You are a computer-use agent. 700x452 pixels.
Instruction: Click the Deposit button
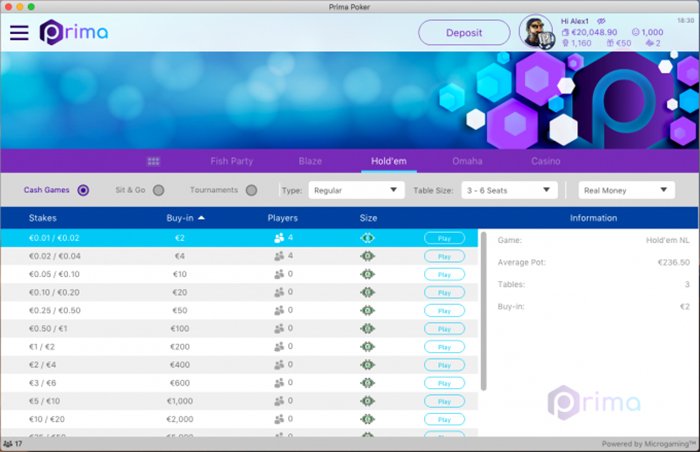point(464,32)
